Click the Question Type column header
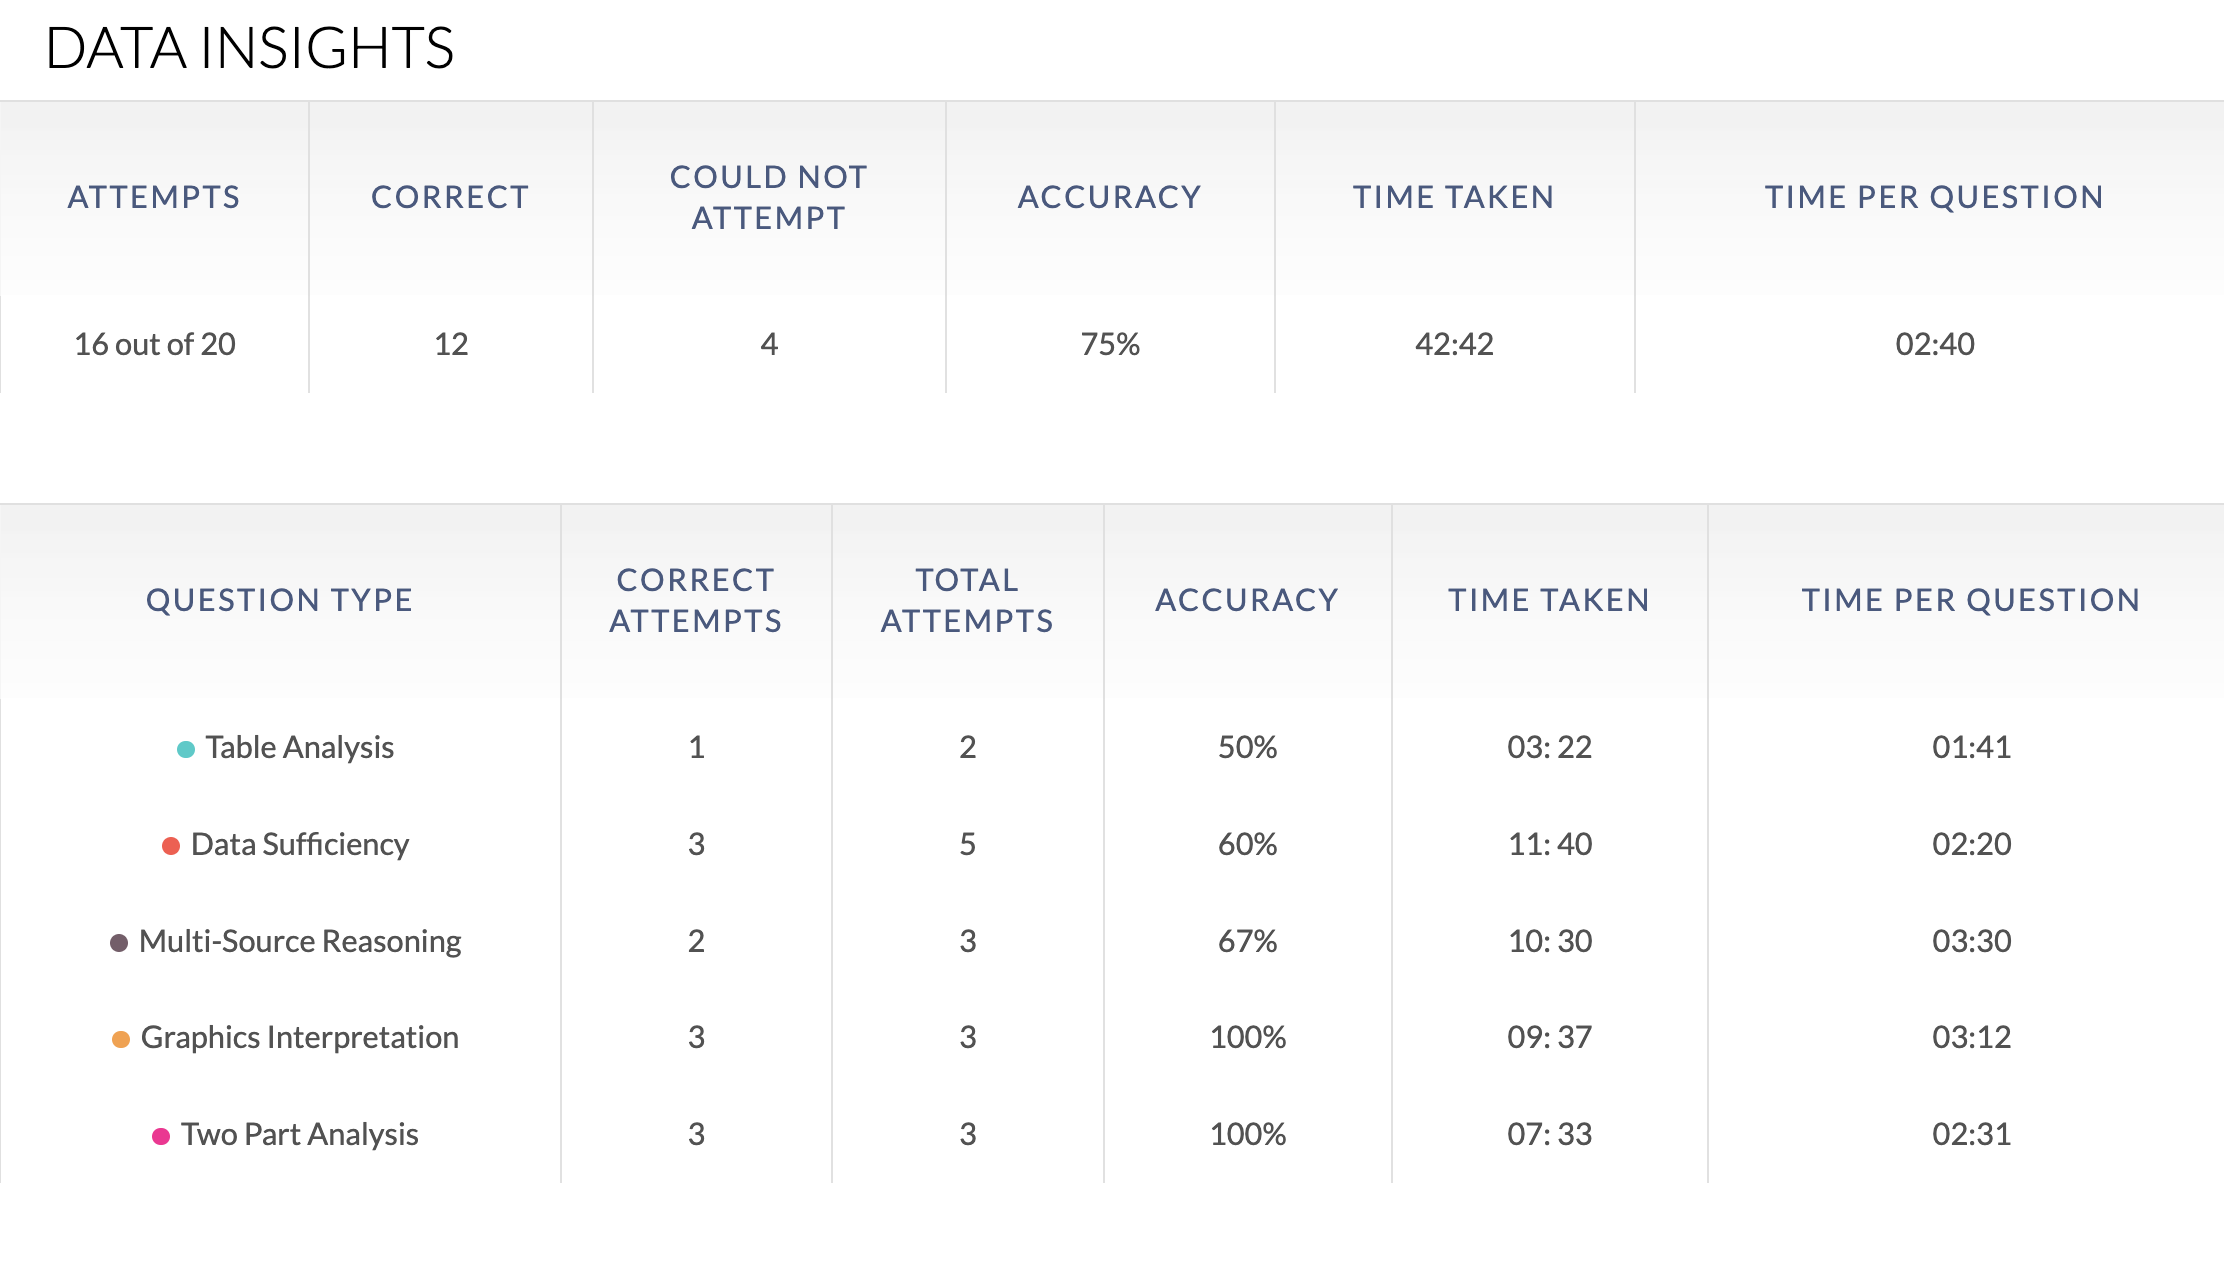The width and height of the screenshot is (2224, 1284). 279,600
